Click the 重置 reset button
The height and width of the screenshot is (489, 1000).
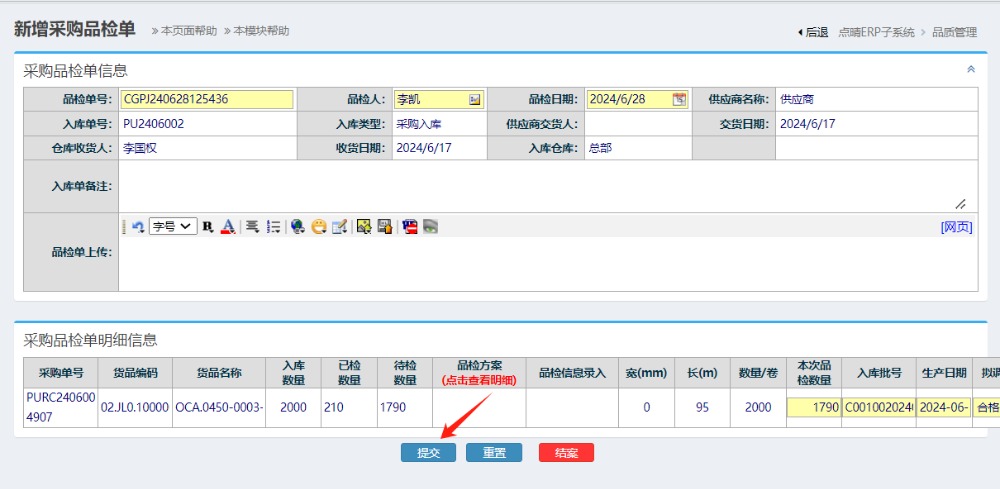point(494,453)
